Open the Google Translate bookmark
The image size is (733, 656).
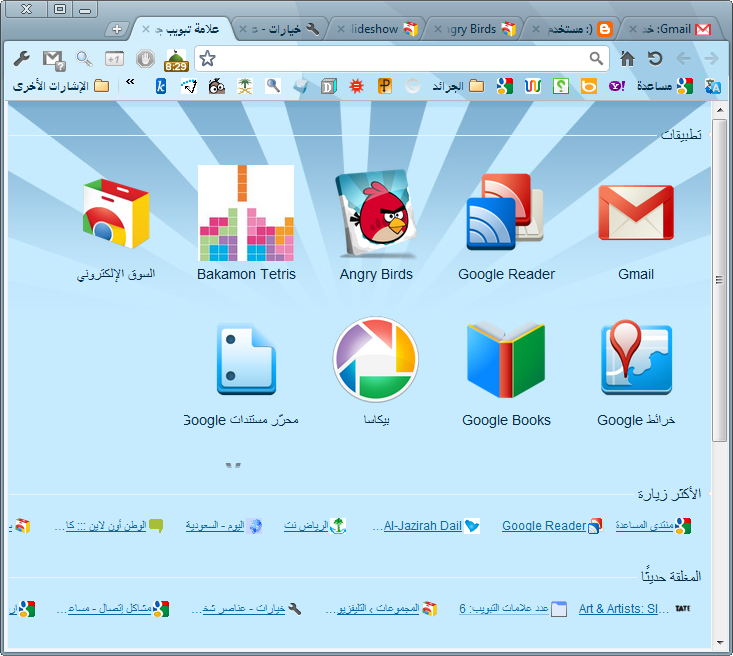pyautogui.click(x=712, y=87)
